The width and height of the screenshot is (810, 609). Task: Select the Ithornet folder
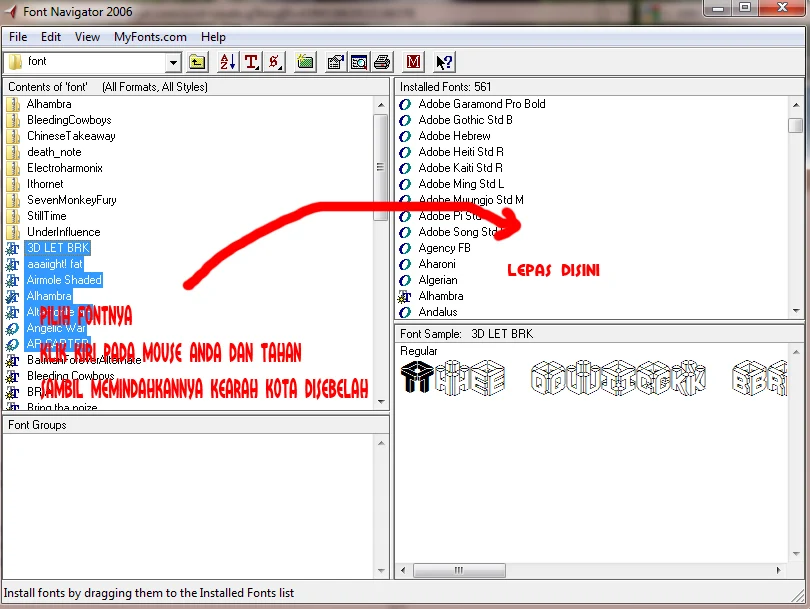[x=45, y=184]
